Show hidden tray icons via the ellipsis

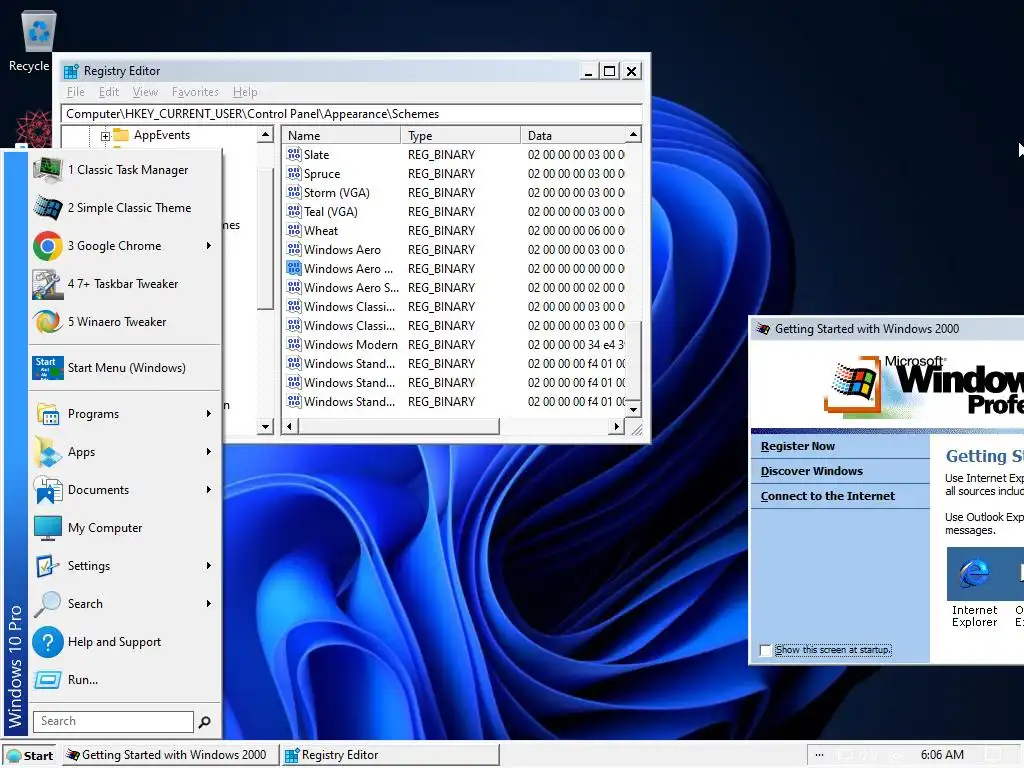tap(819, 755)
